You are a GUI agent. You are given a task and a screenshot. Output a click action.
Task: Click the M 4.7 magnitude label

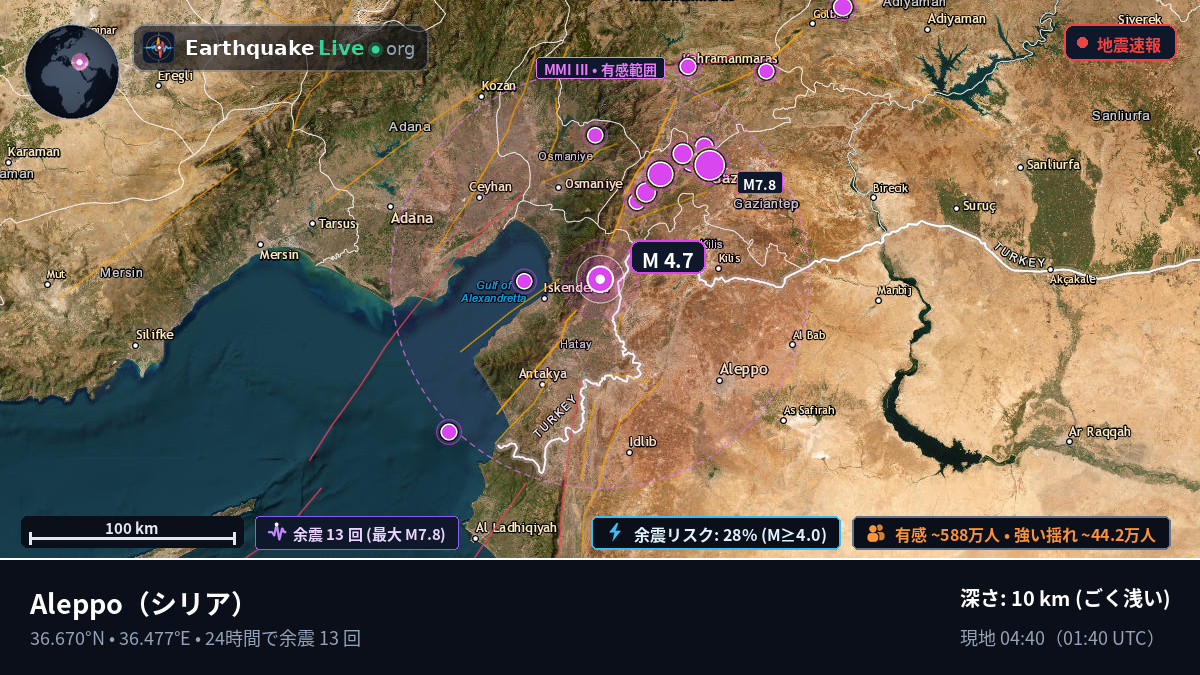(667, 259)
